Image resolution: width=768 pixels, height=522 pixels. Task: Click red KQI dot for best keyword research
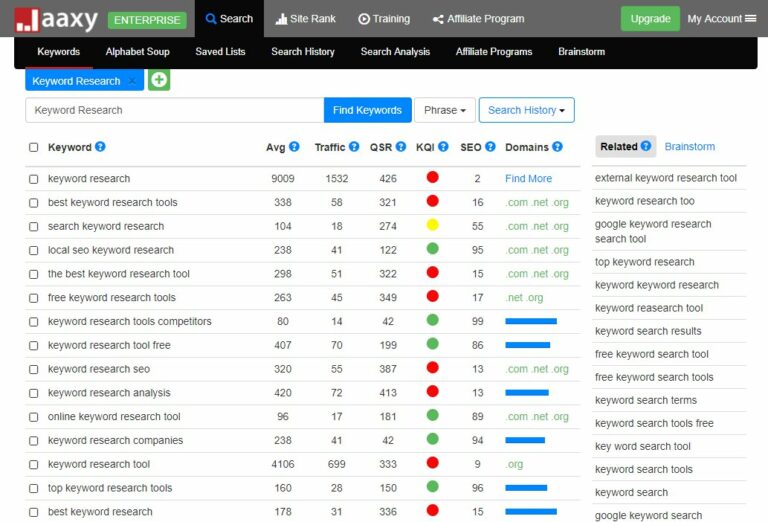point(432,510)
